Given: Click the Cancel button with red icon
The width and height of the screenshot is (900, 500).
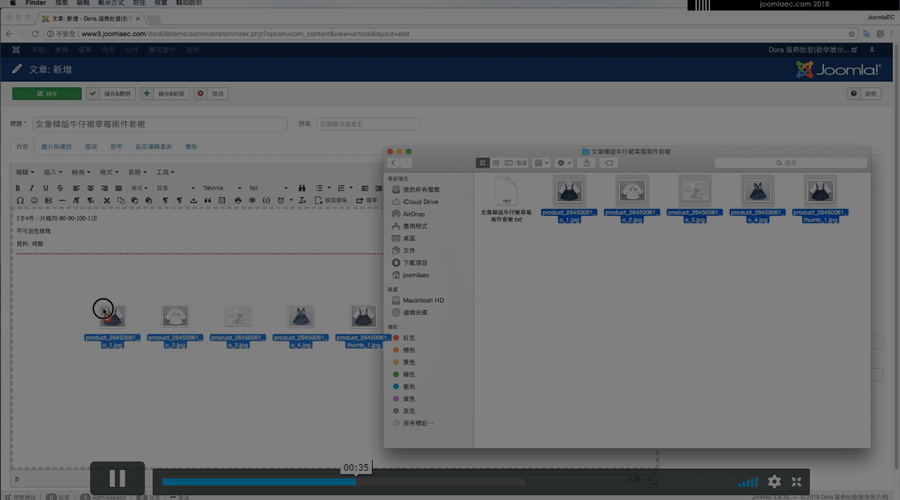Looking at the screenshot, I should (211, 93).
